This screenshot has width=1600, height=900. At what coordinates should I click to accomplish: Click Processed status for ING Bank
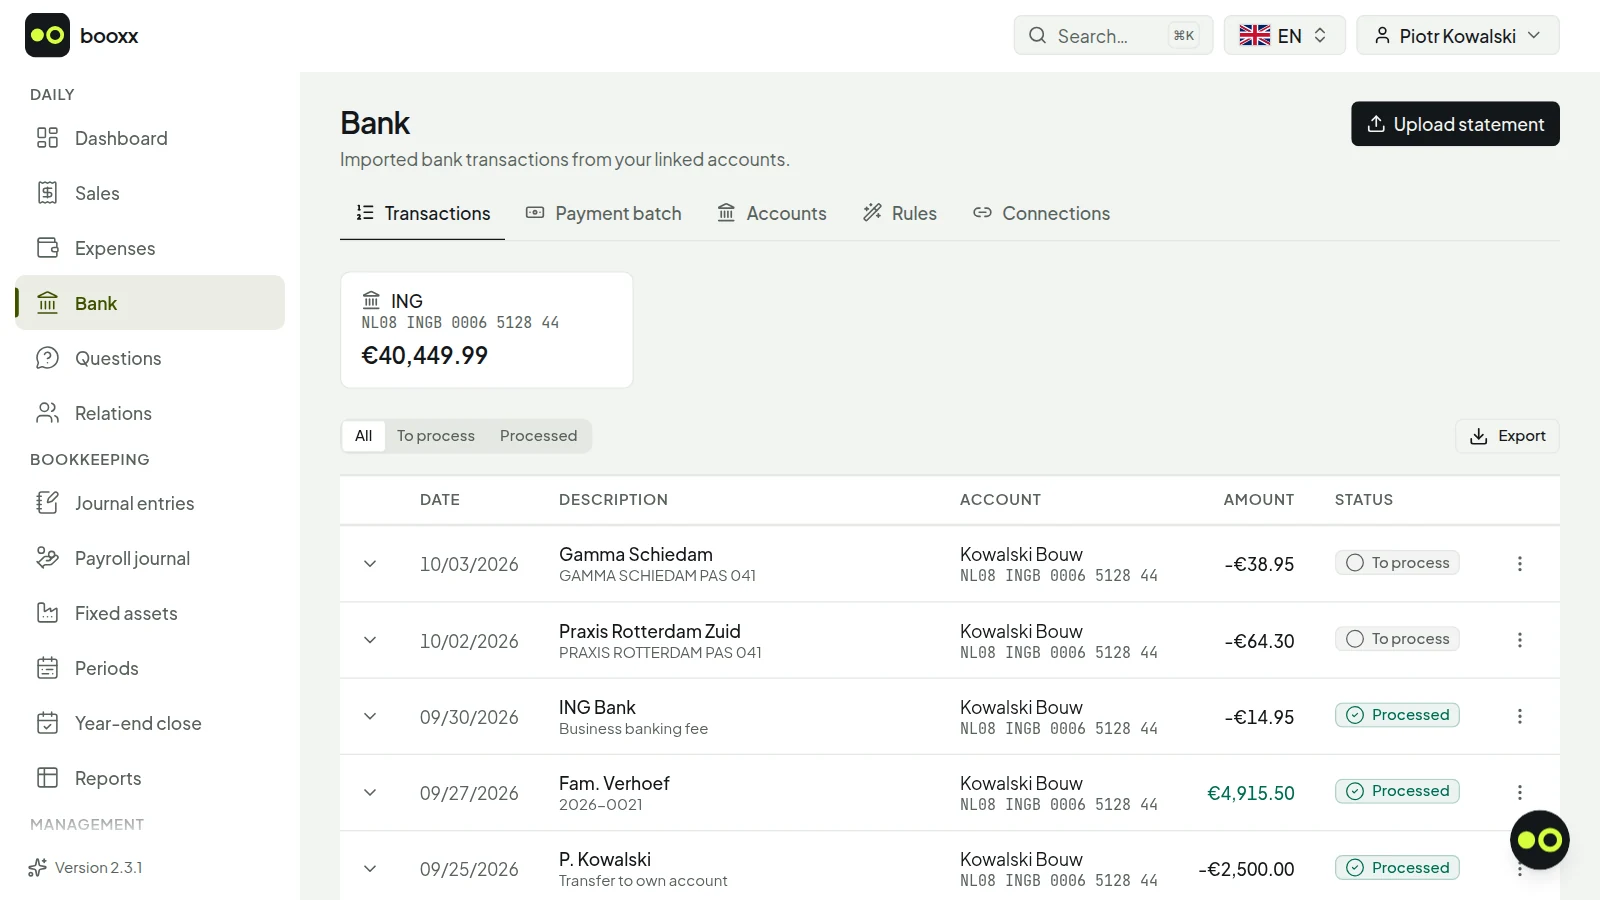coord(1397,715)
